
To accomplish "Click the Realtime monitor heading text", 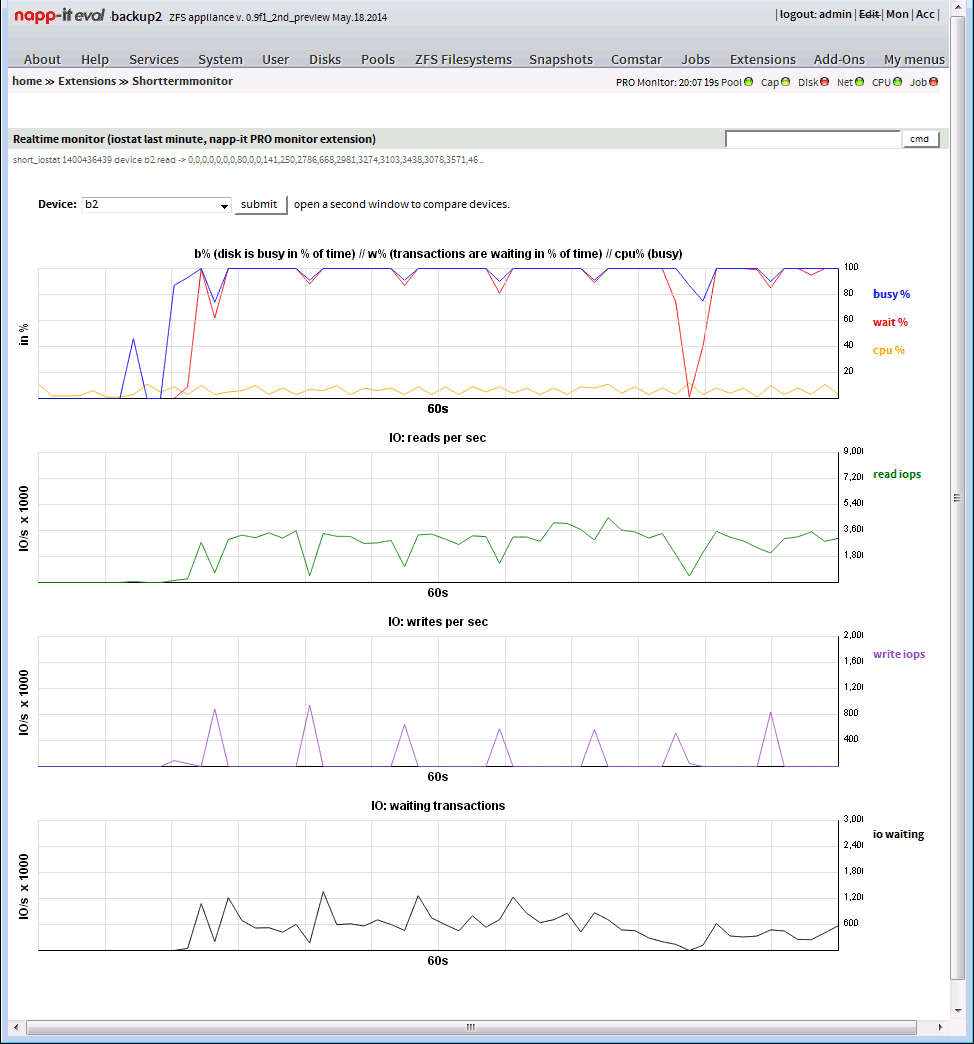I will click(x=194, y=139).
